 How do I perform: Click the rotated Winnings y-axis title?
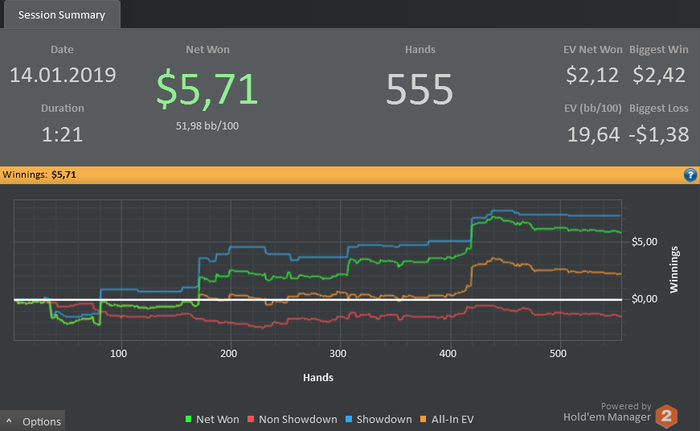pyautogui.click(x=674, y=269)
